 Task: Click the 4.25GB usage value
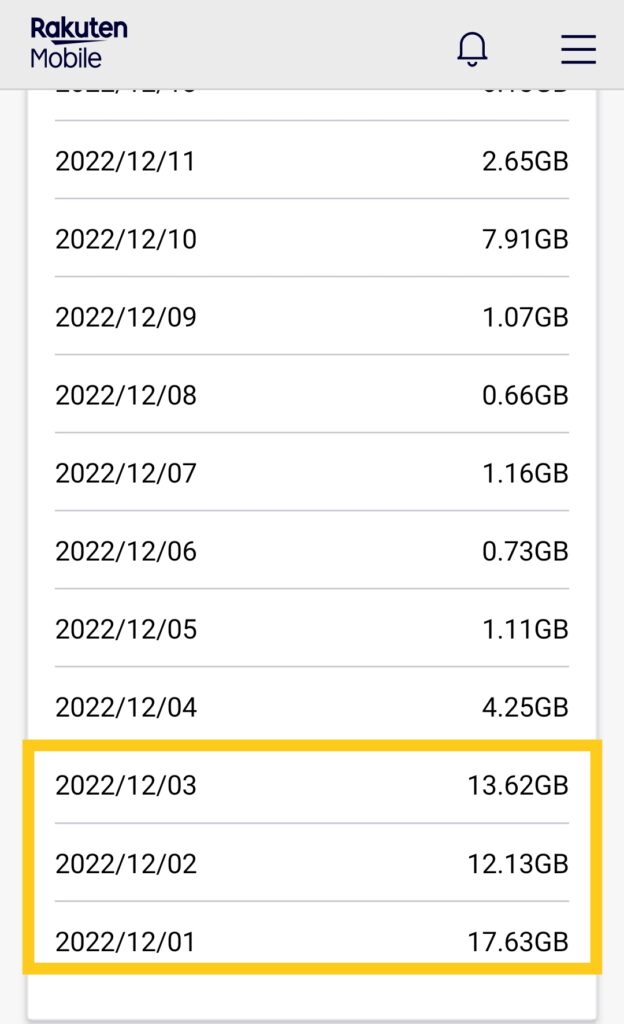point(525,707)
